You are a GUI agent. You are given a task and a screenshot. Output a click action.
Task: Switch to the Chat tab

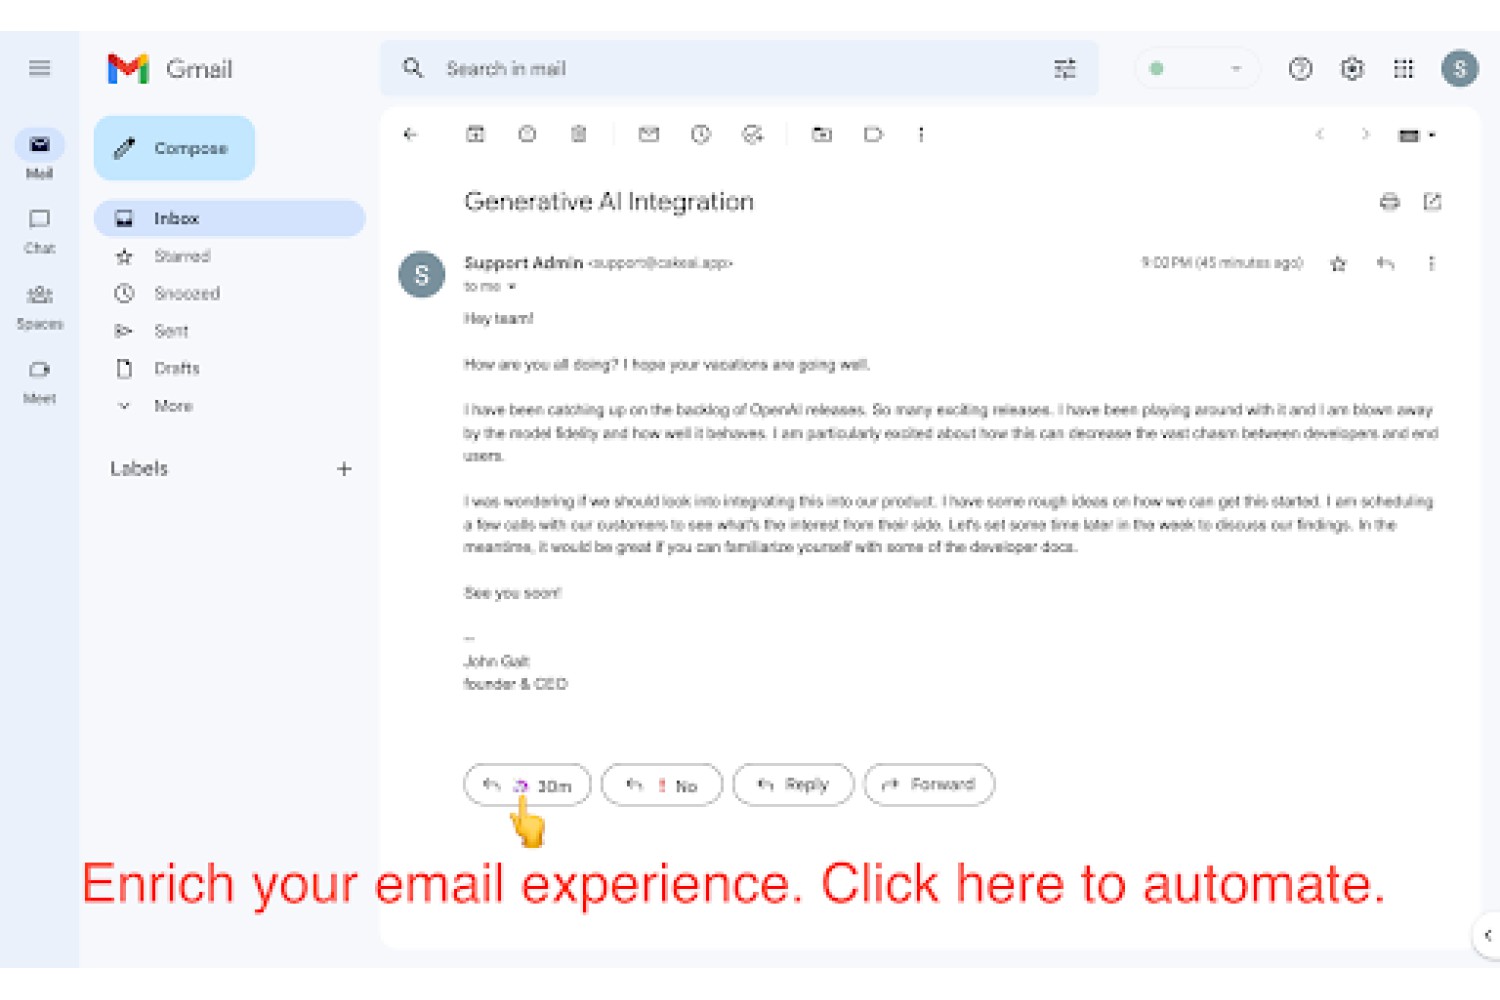(x=40, y=231)
